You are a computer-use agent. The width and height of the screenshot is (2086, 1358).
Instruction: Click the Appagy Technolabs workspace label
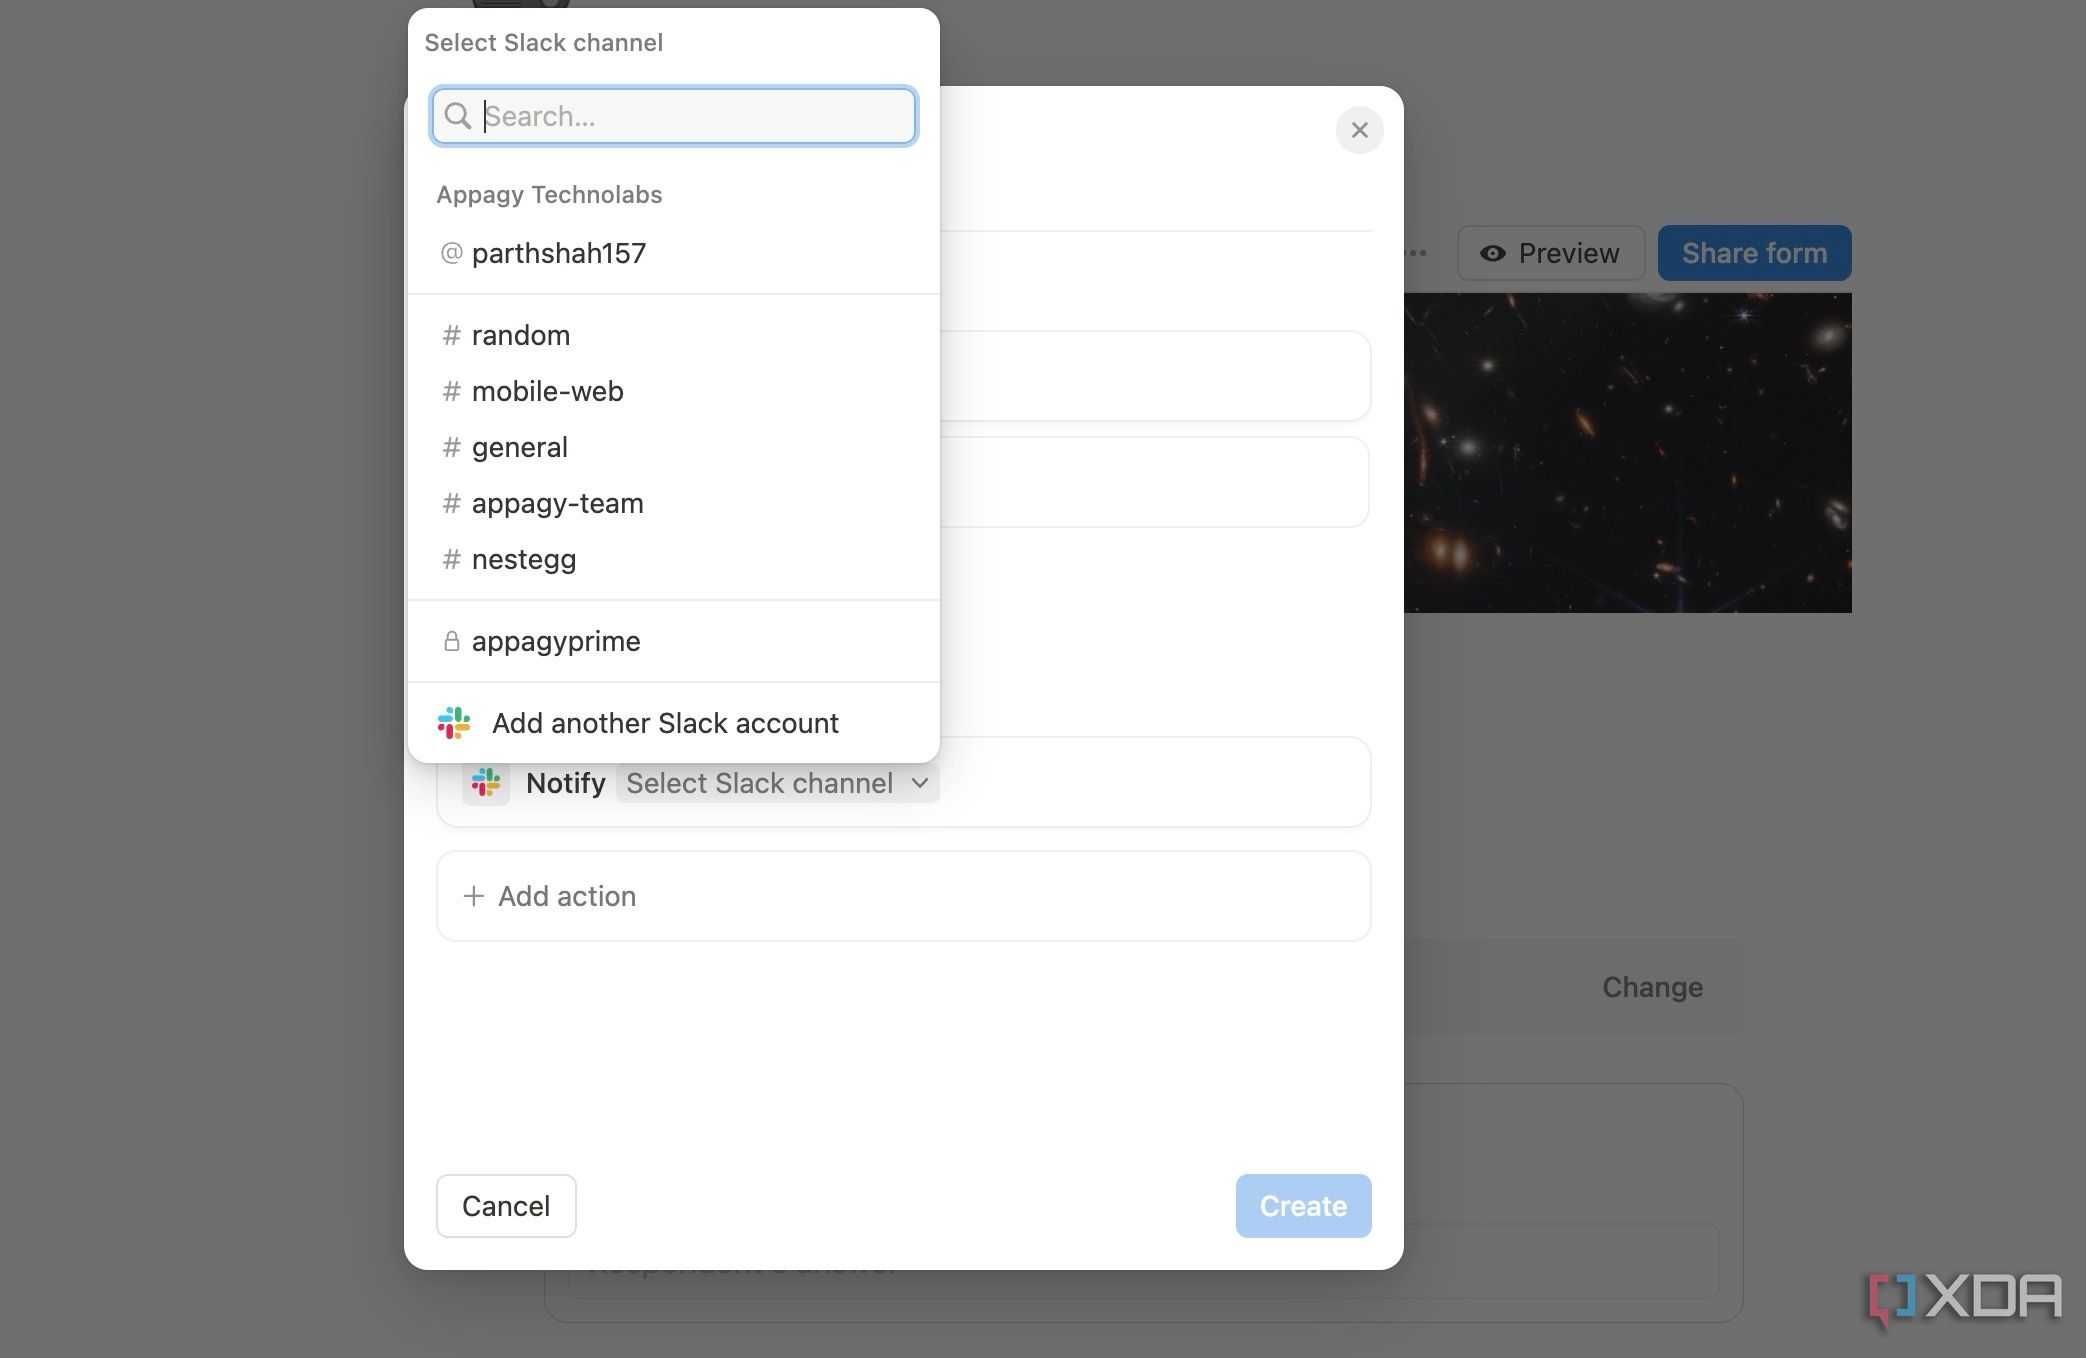(x=549, y=195)
